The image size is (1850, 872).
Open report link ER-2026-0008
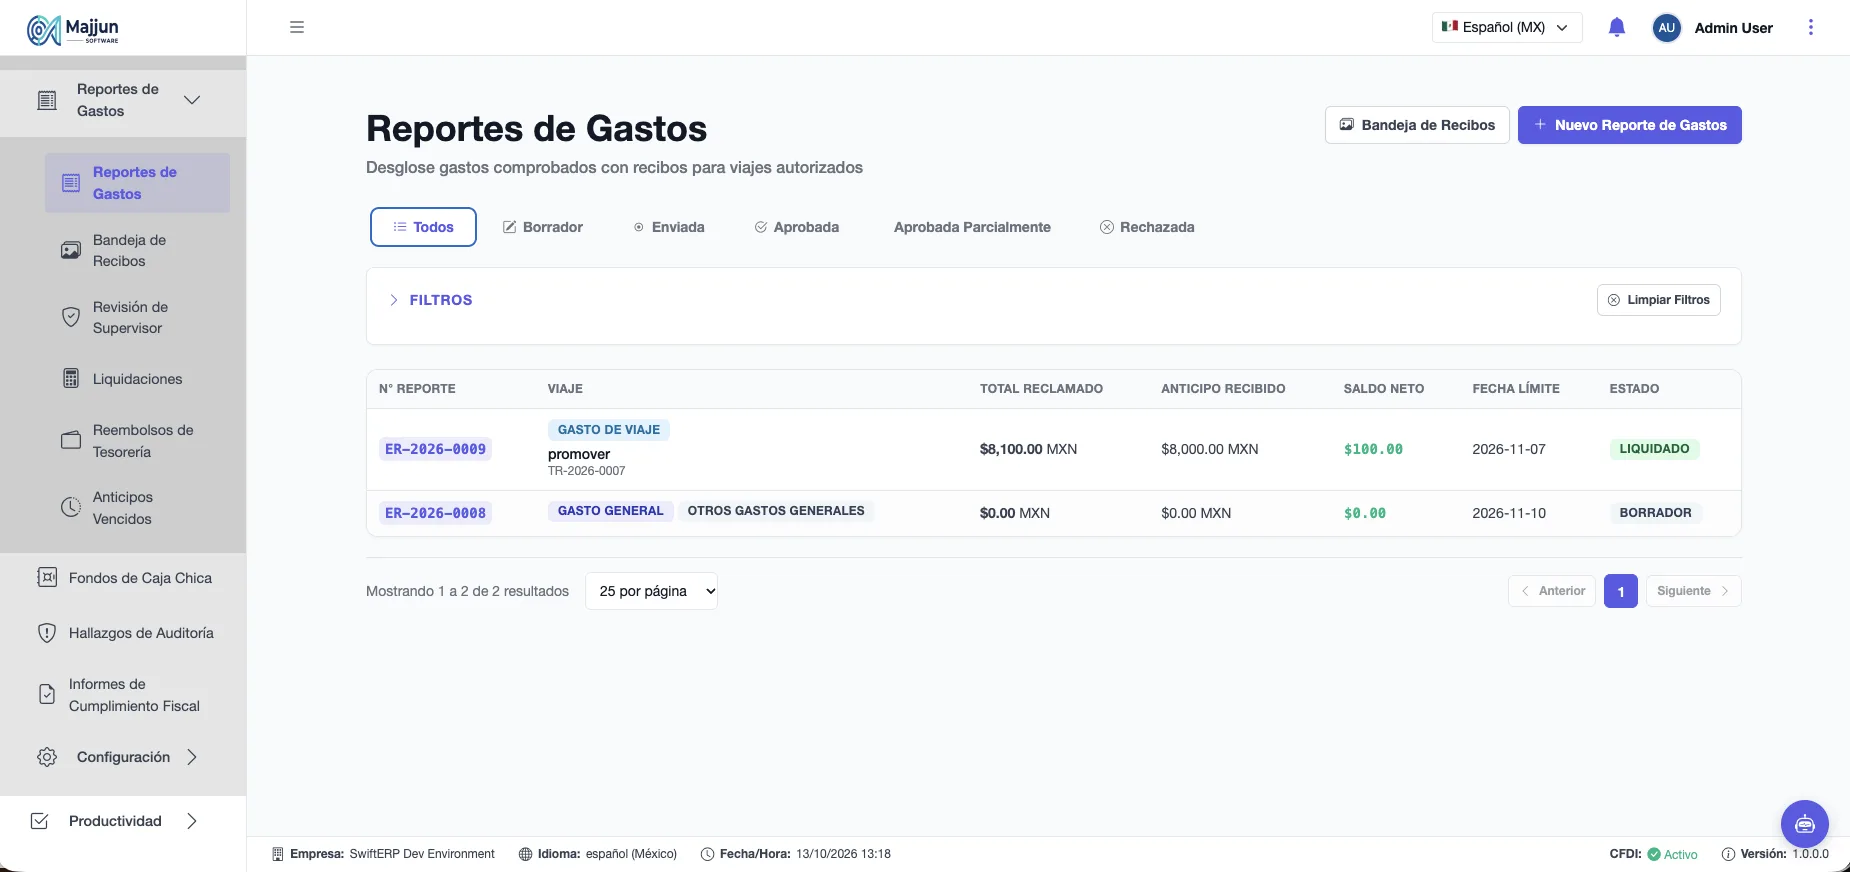click(x=436, y=513)
